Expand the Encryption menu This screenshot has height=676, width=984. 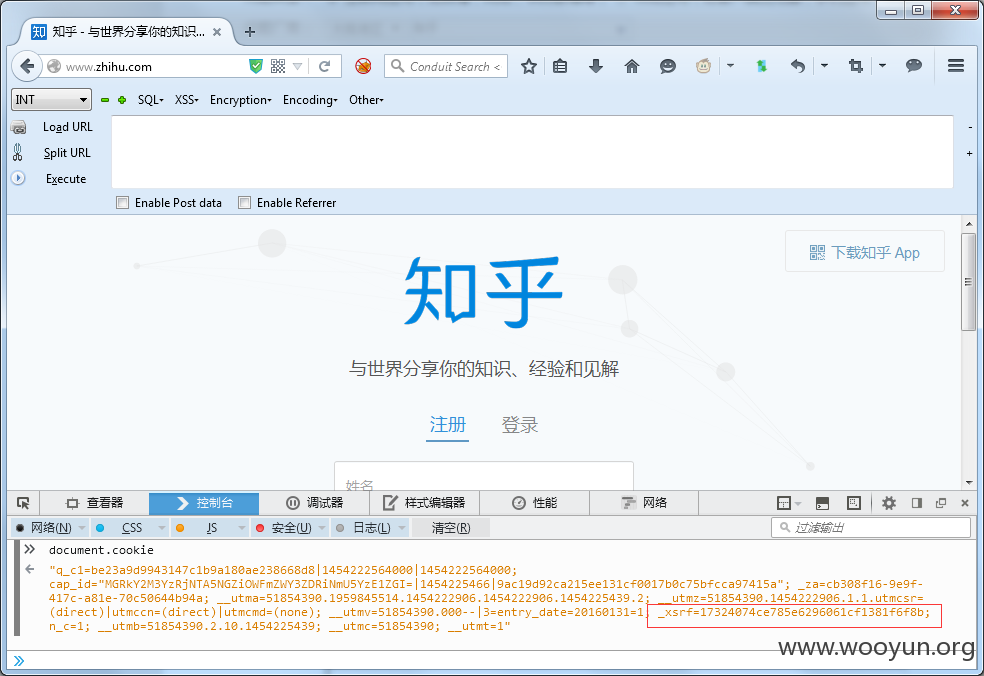click(x=240, y=100)
